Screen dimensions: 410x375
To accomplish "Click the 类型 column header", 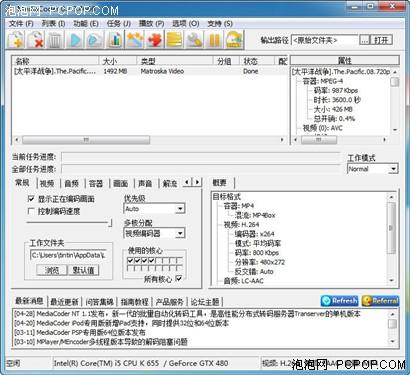I will [175, 61].
